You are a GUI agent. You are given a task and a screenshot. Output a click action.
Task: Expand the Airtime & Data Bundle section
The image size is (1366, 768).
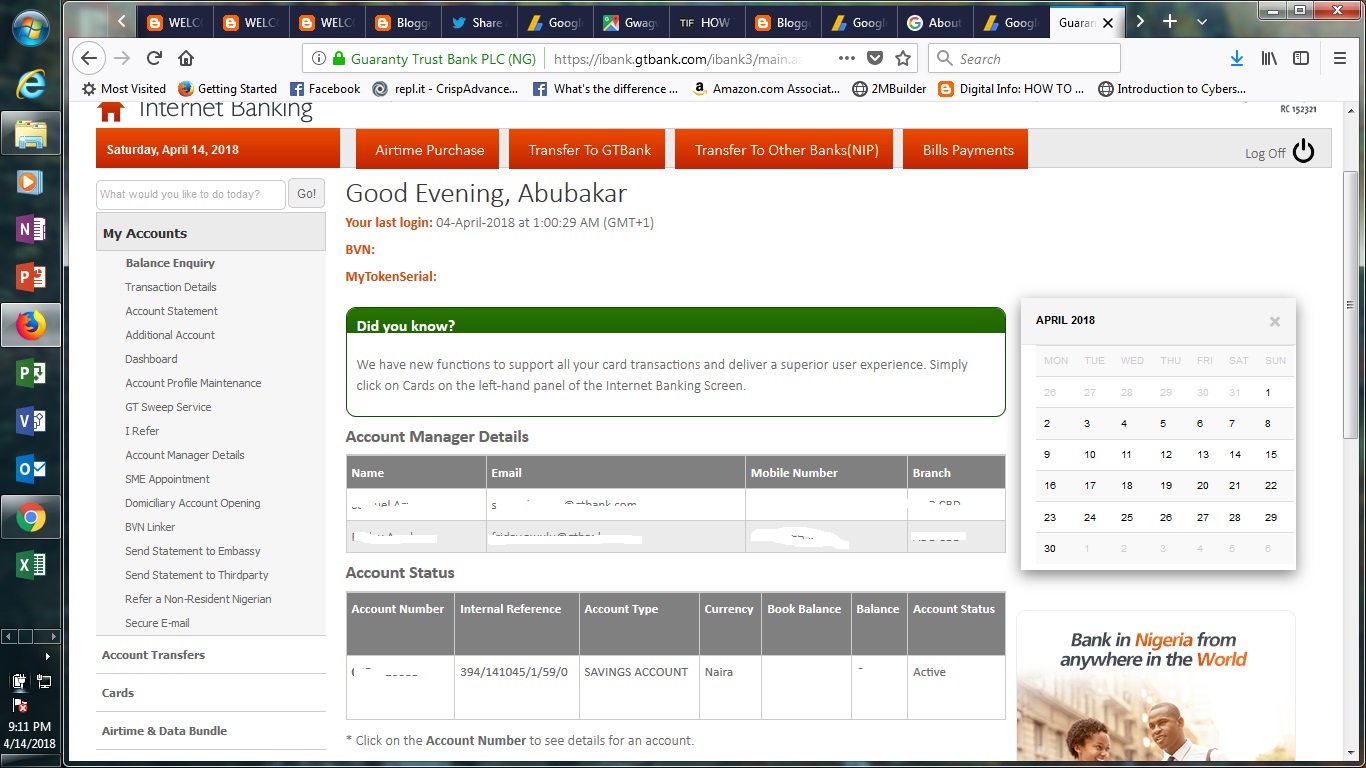(164, 731)
